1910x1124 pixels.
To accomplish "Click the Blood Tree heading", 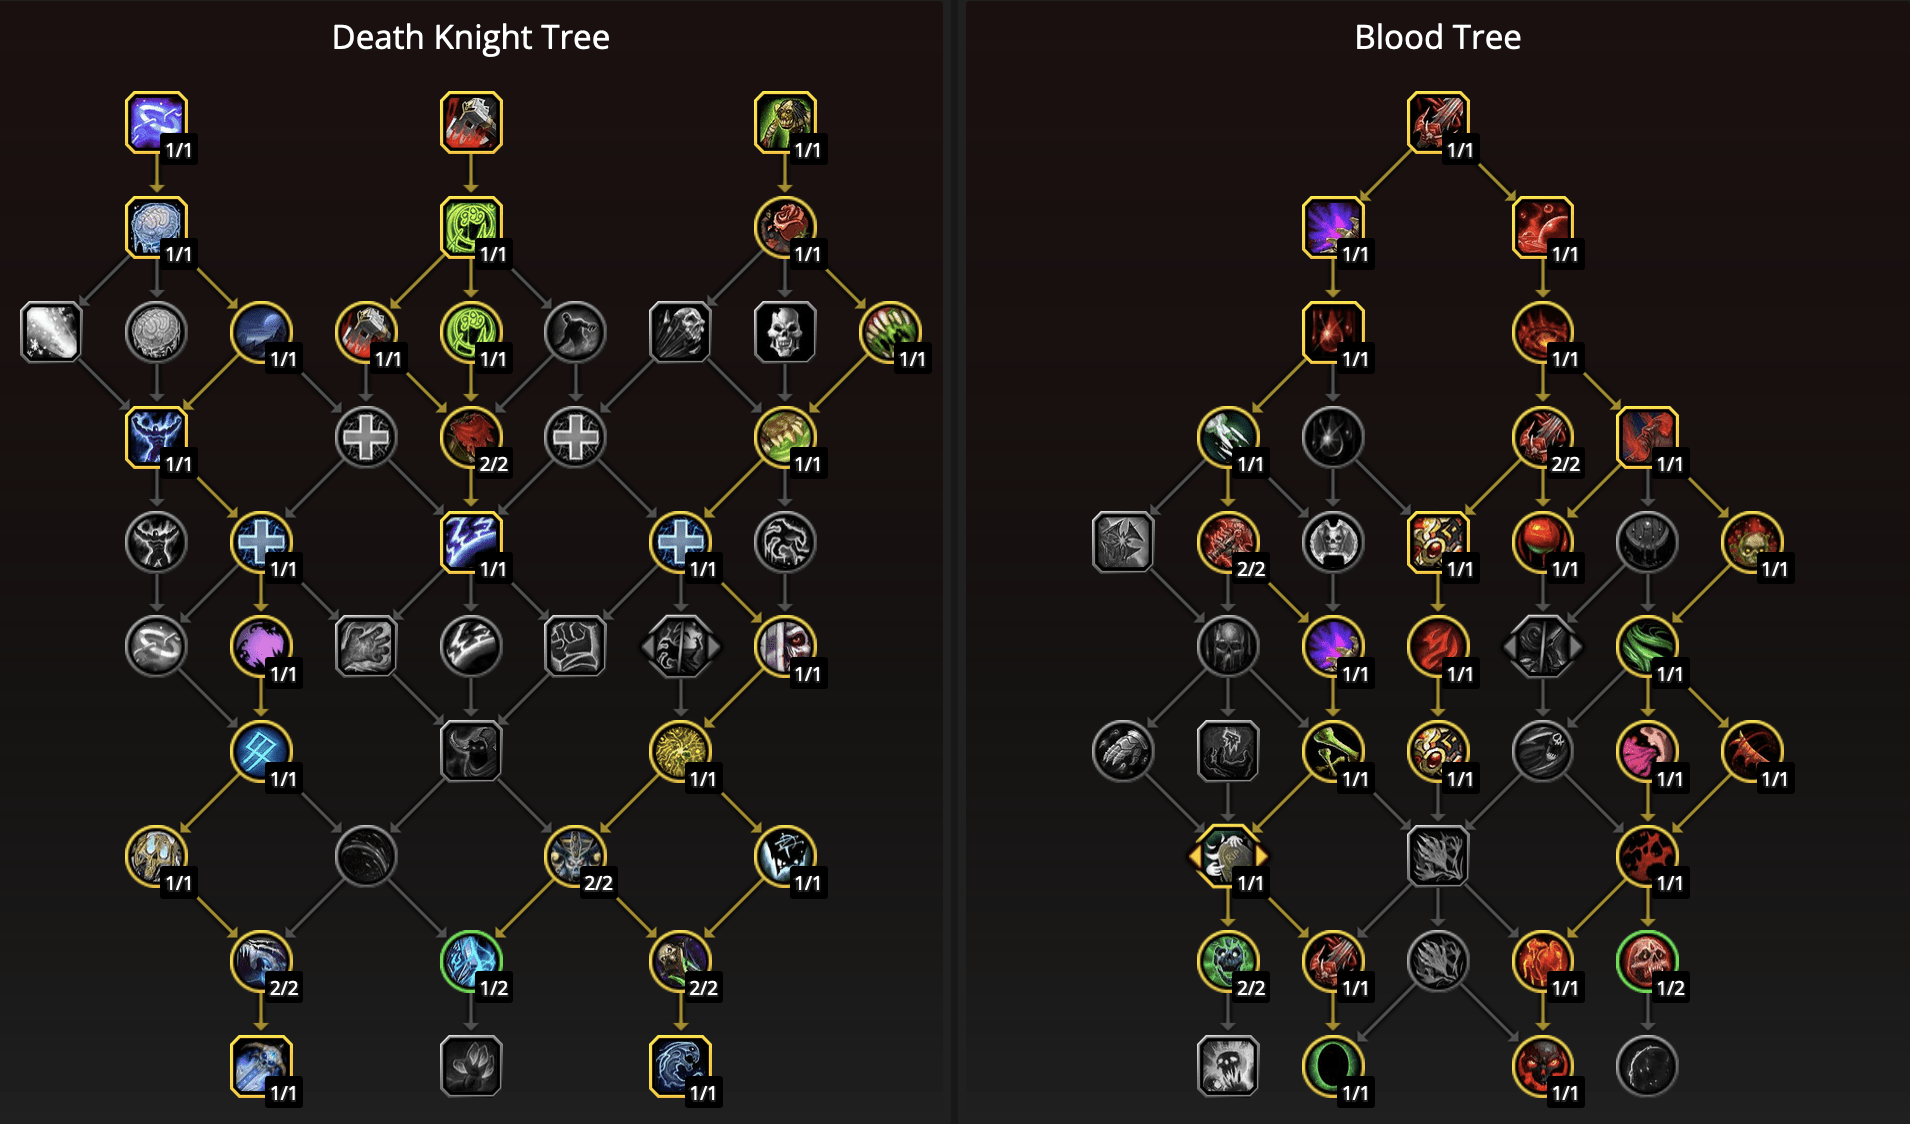I will pos(1437,38).
